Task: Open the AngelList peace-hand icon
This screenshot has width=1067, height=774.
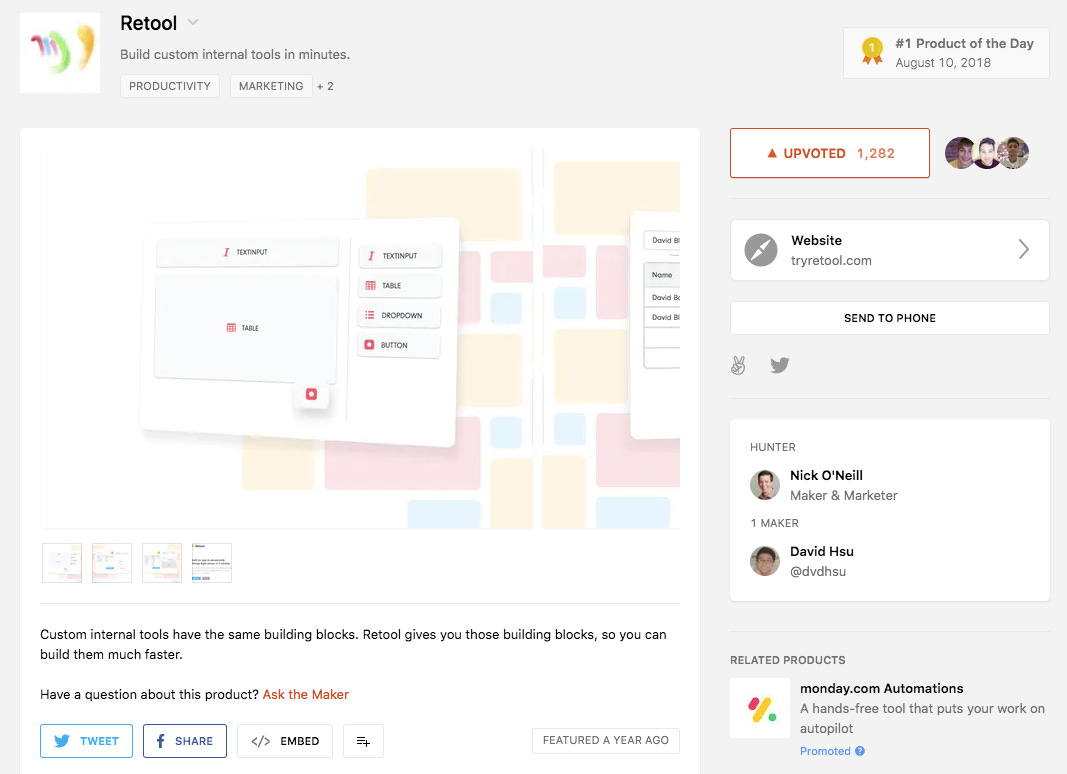Action: (x=739, y=366)
